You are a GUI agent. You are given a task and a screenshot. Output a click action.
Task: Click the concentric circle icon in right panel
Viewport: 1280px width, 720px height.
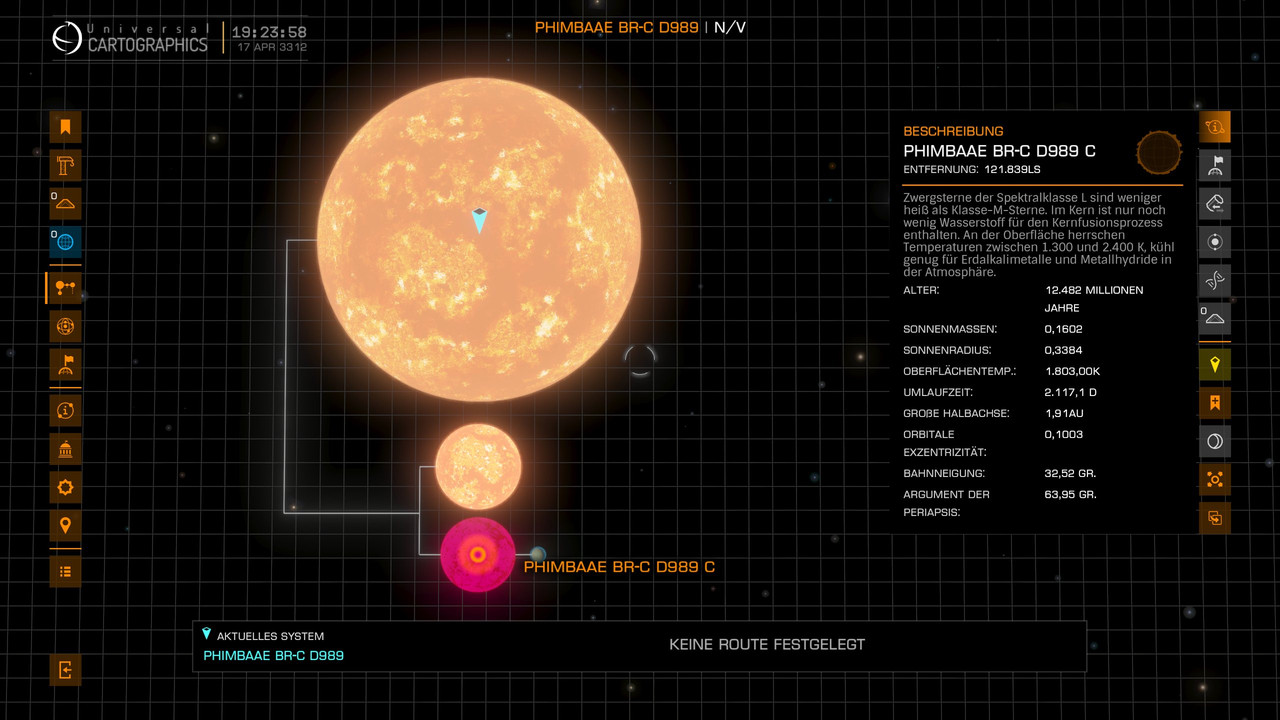(x=1215, y=241)
